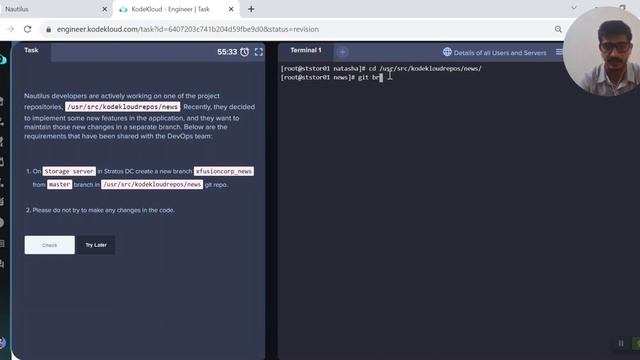Open the browser tab search chevron
The width and height of the screenshot is (640, 360).
click(574, 8)
